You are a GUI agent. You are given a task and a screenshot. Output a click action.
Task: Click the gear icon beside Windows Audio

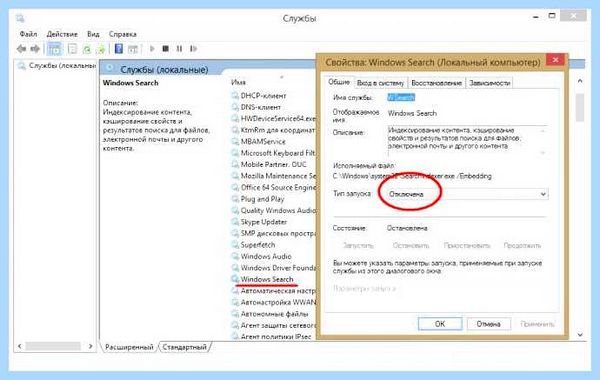[235, 256]
